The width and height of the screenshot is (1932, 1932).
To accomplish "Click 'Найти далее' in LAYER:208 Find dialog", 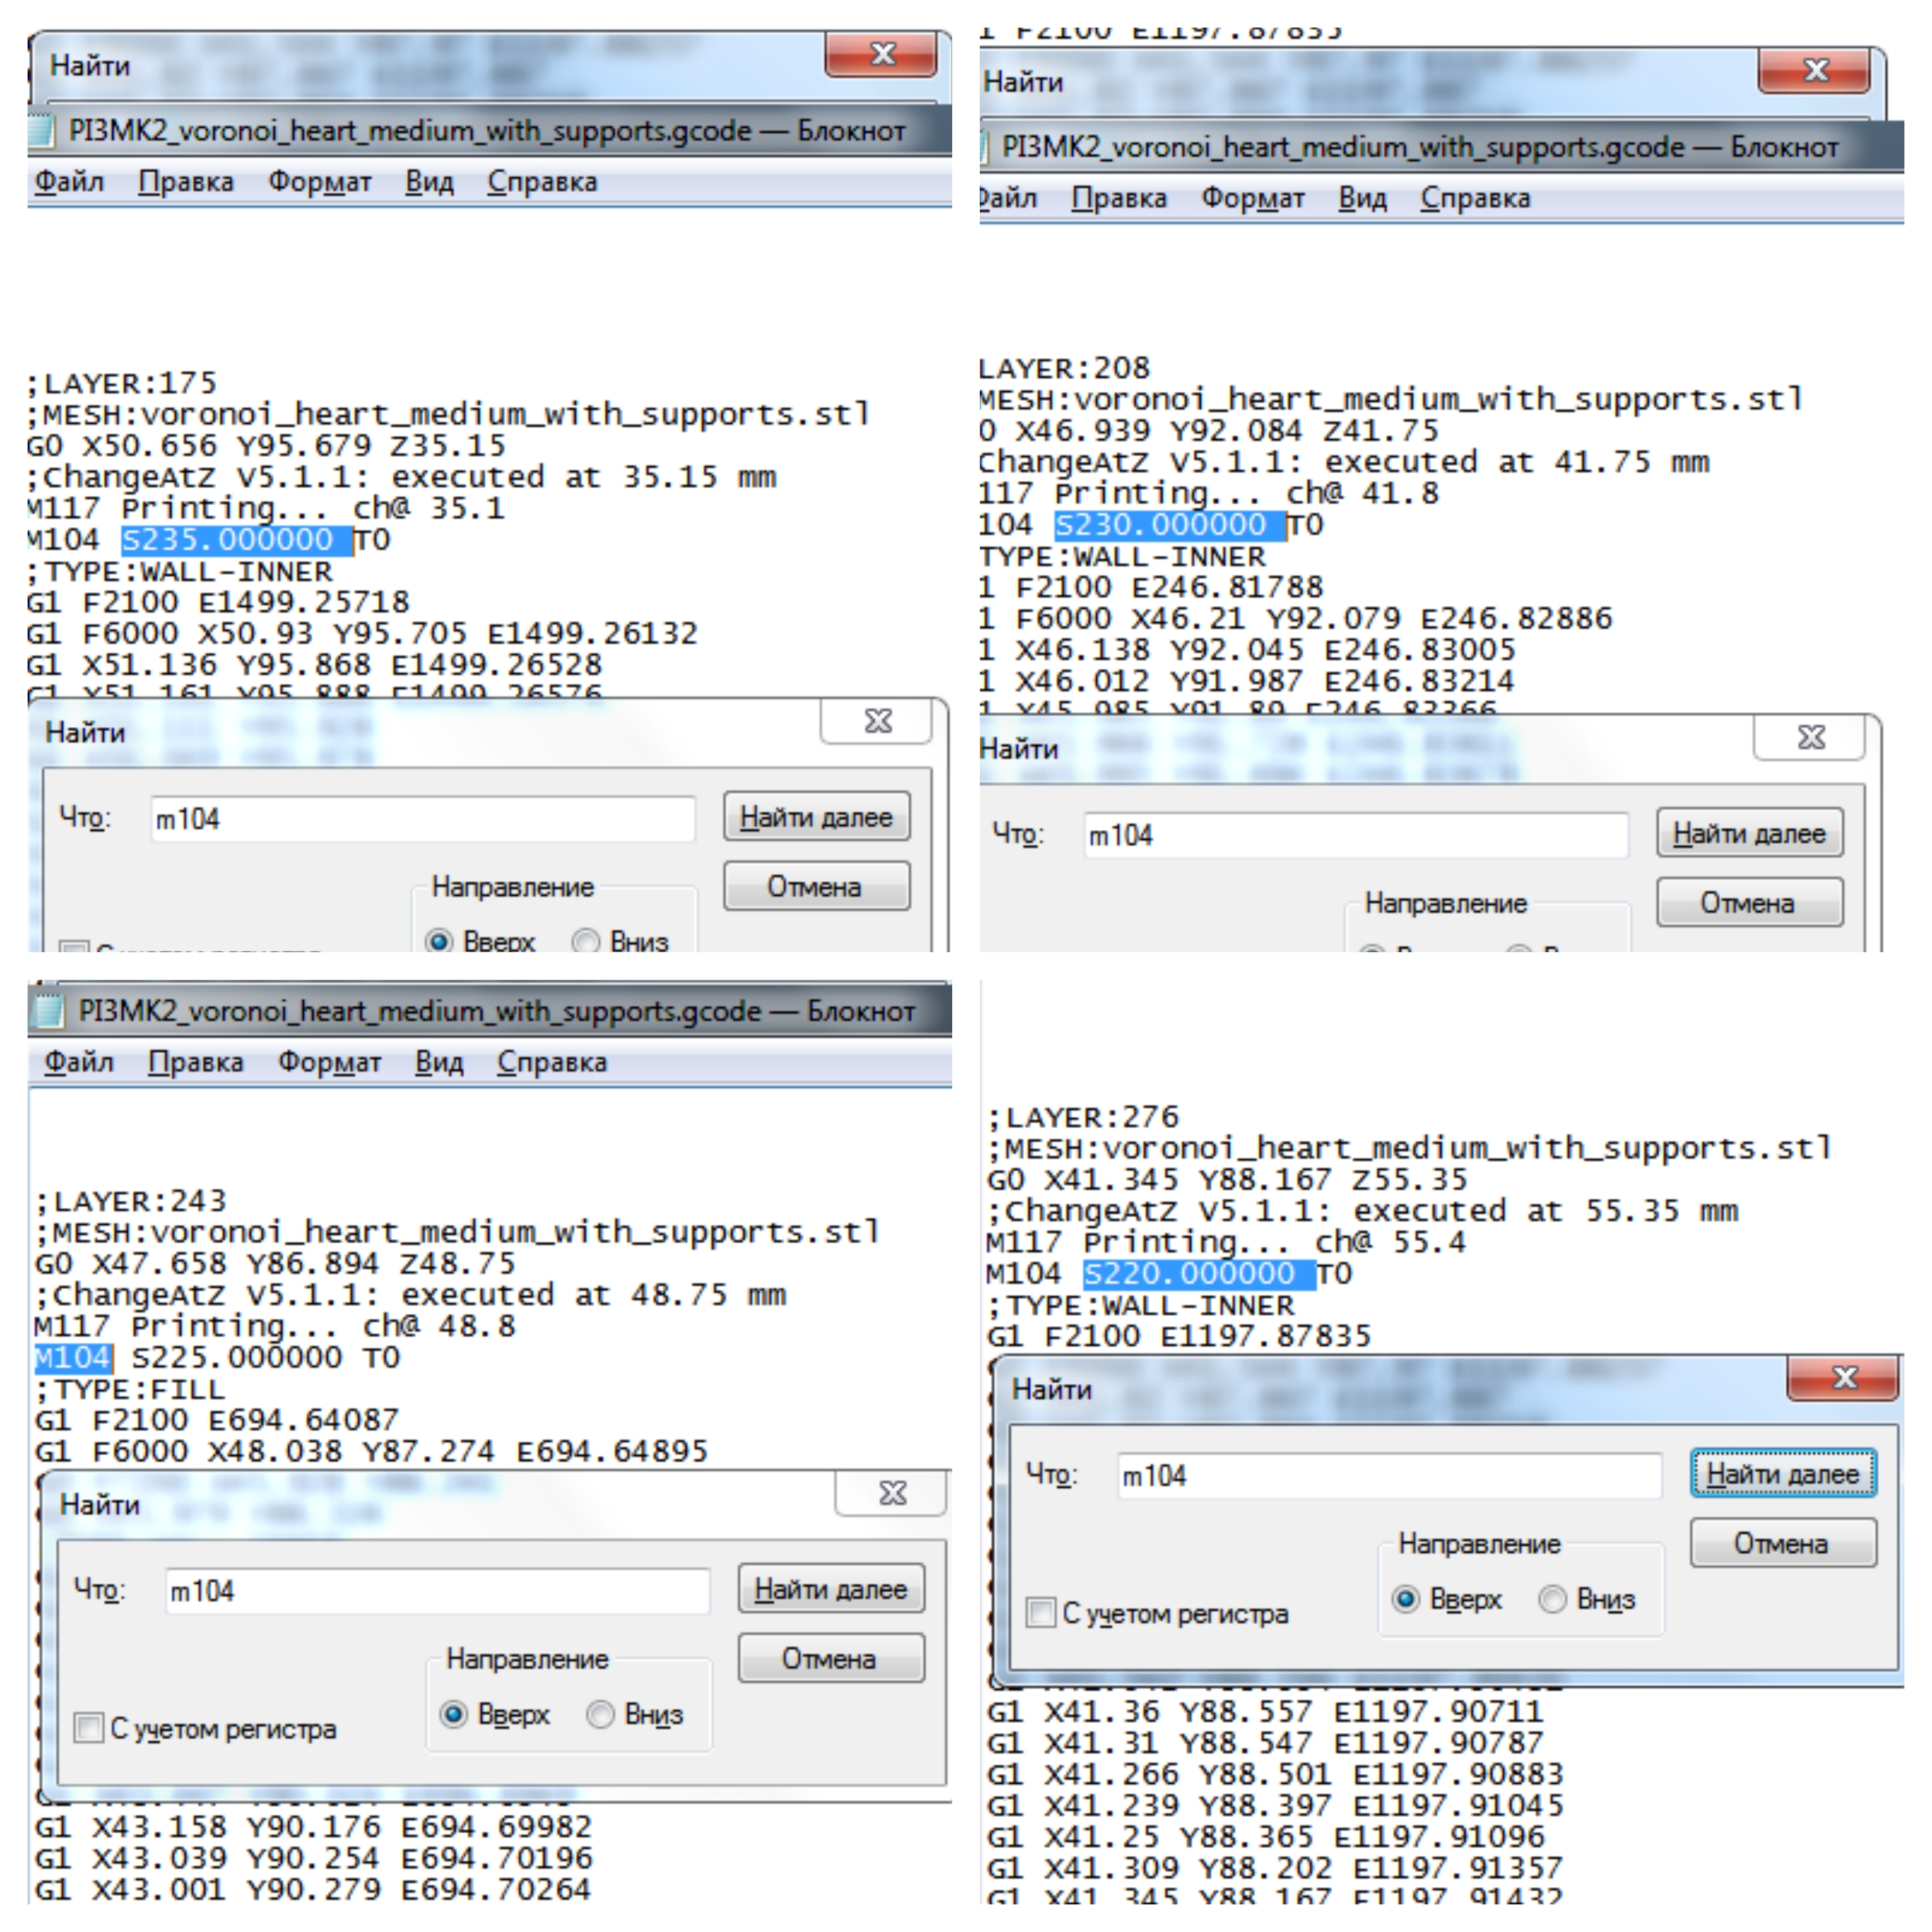I will (x=1749, y=833).
